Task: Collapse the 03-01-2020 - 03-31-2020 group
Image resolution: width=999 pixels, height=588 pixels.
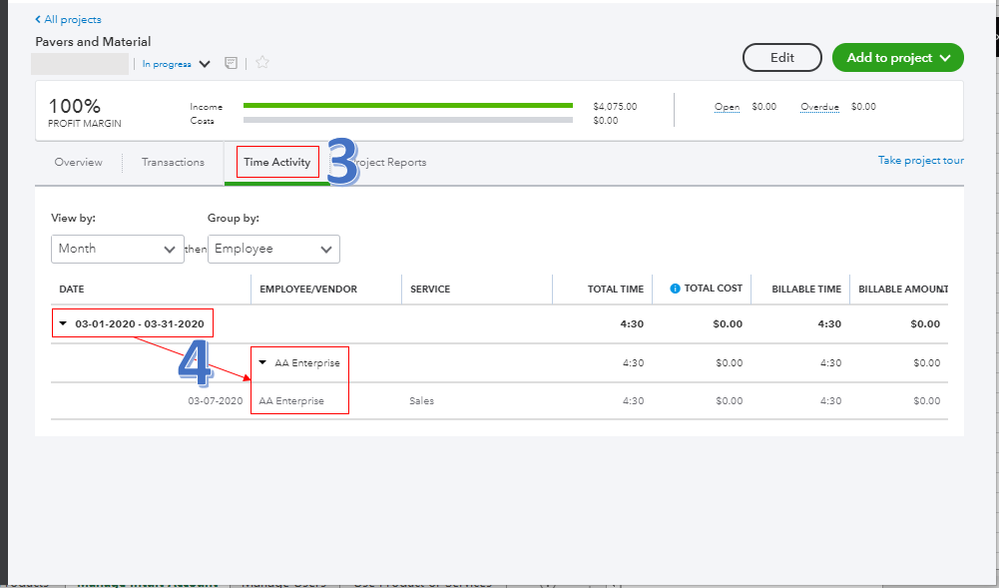Action: [63, 324]
